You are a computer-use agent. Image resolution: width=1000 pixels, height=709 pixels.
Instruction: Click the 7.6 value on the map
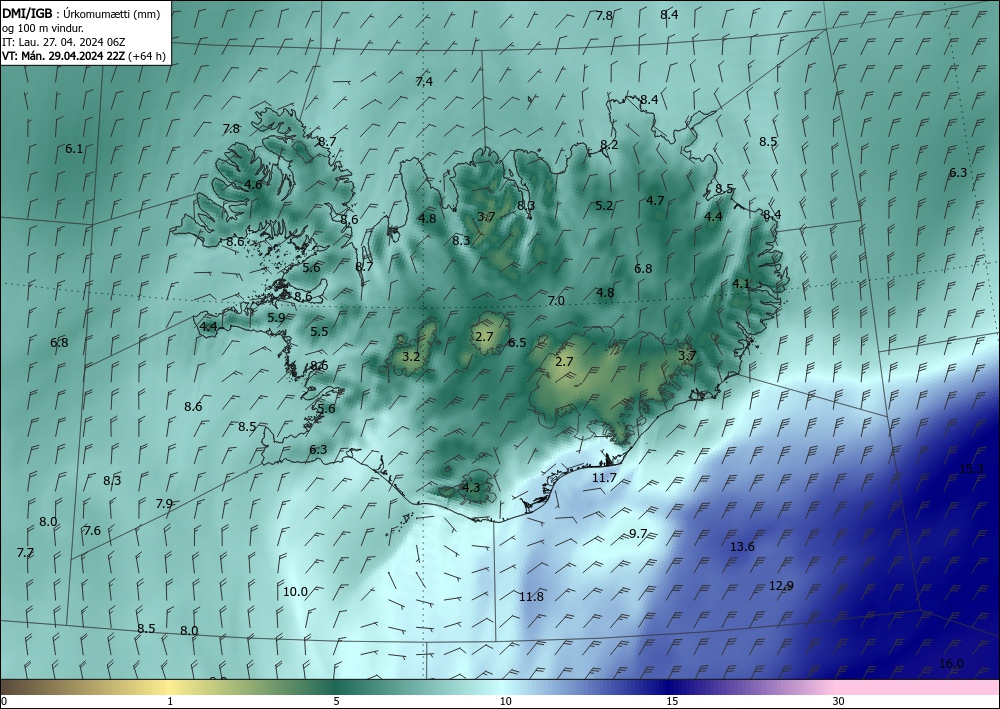click(x=92, y=530)
